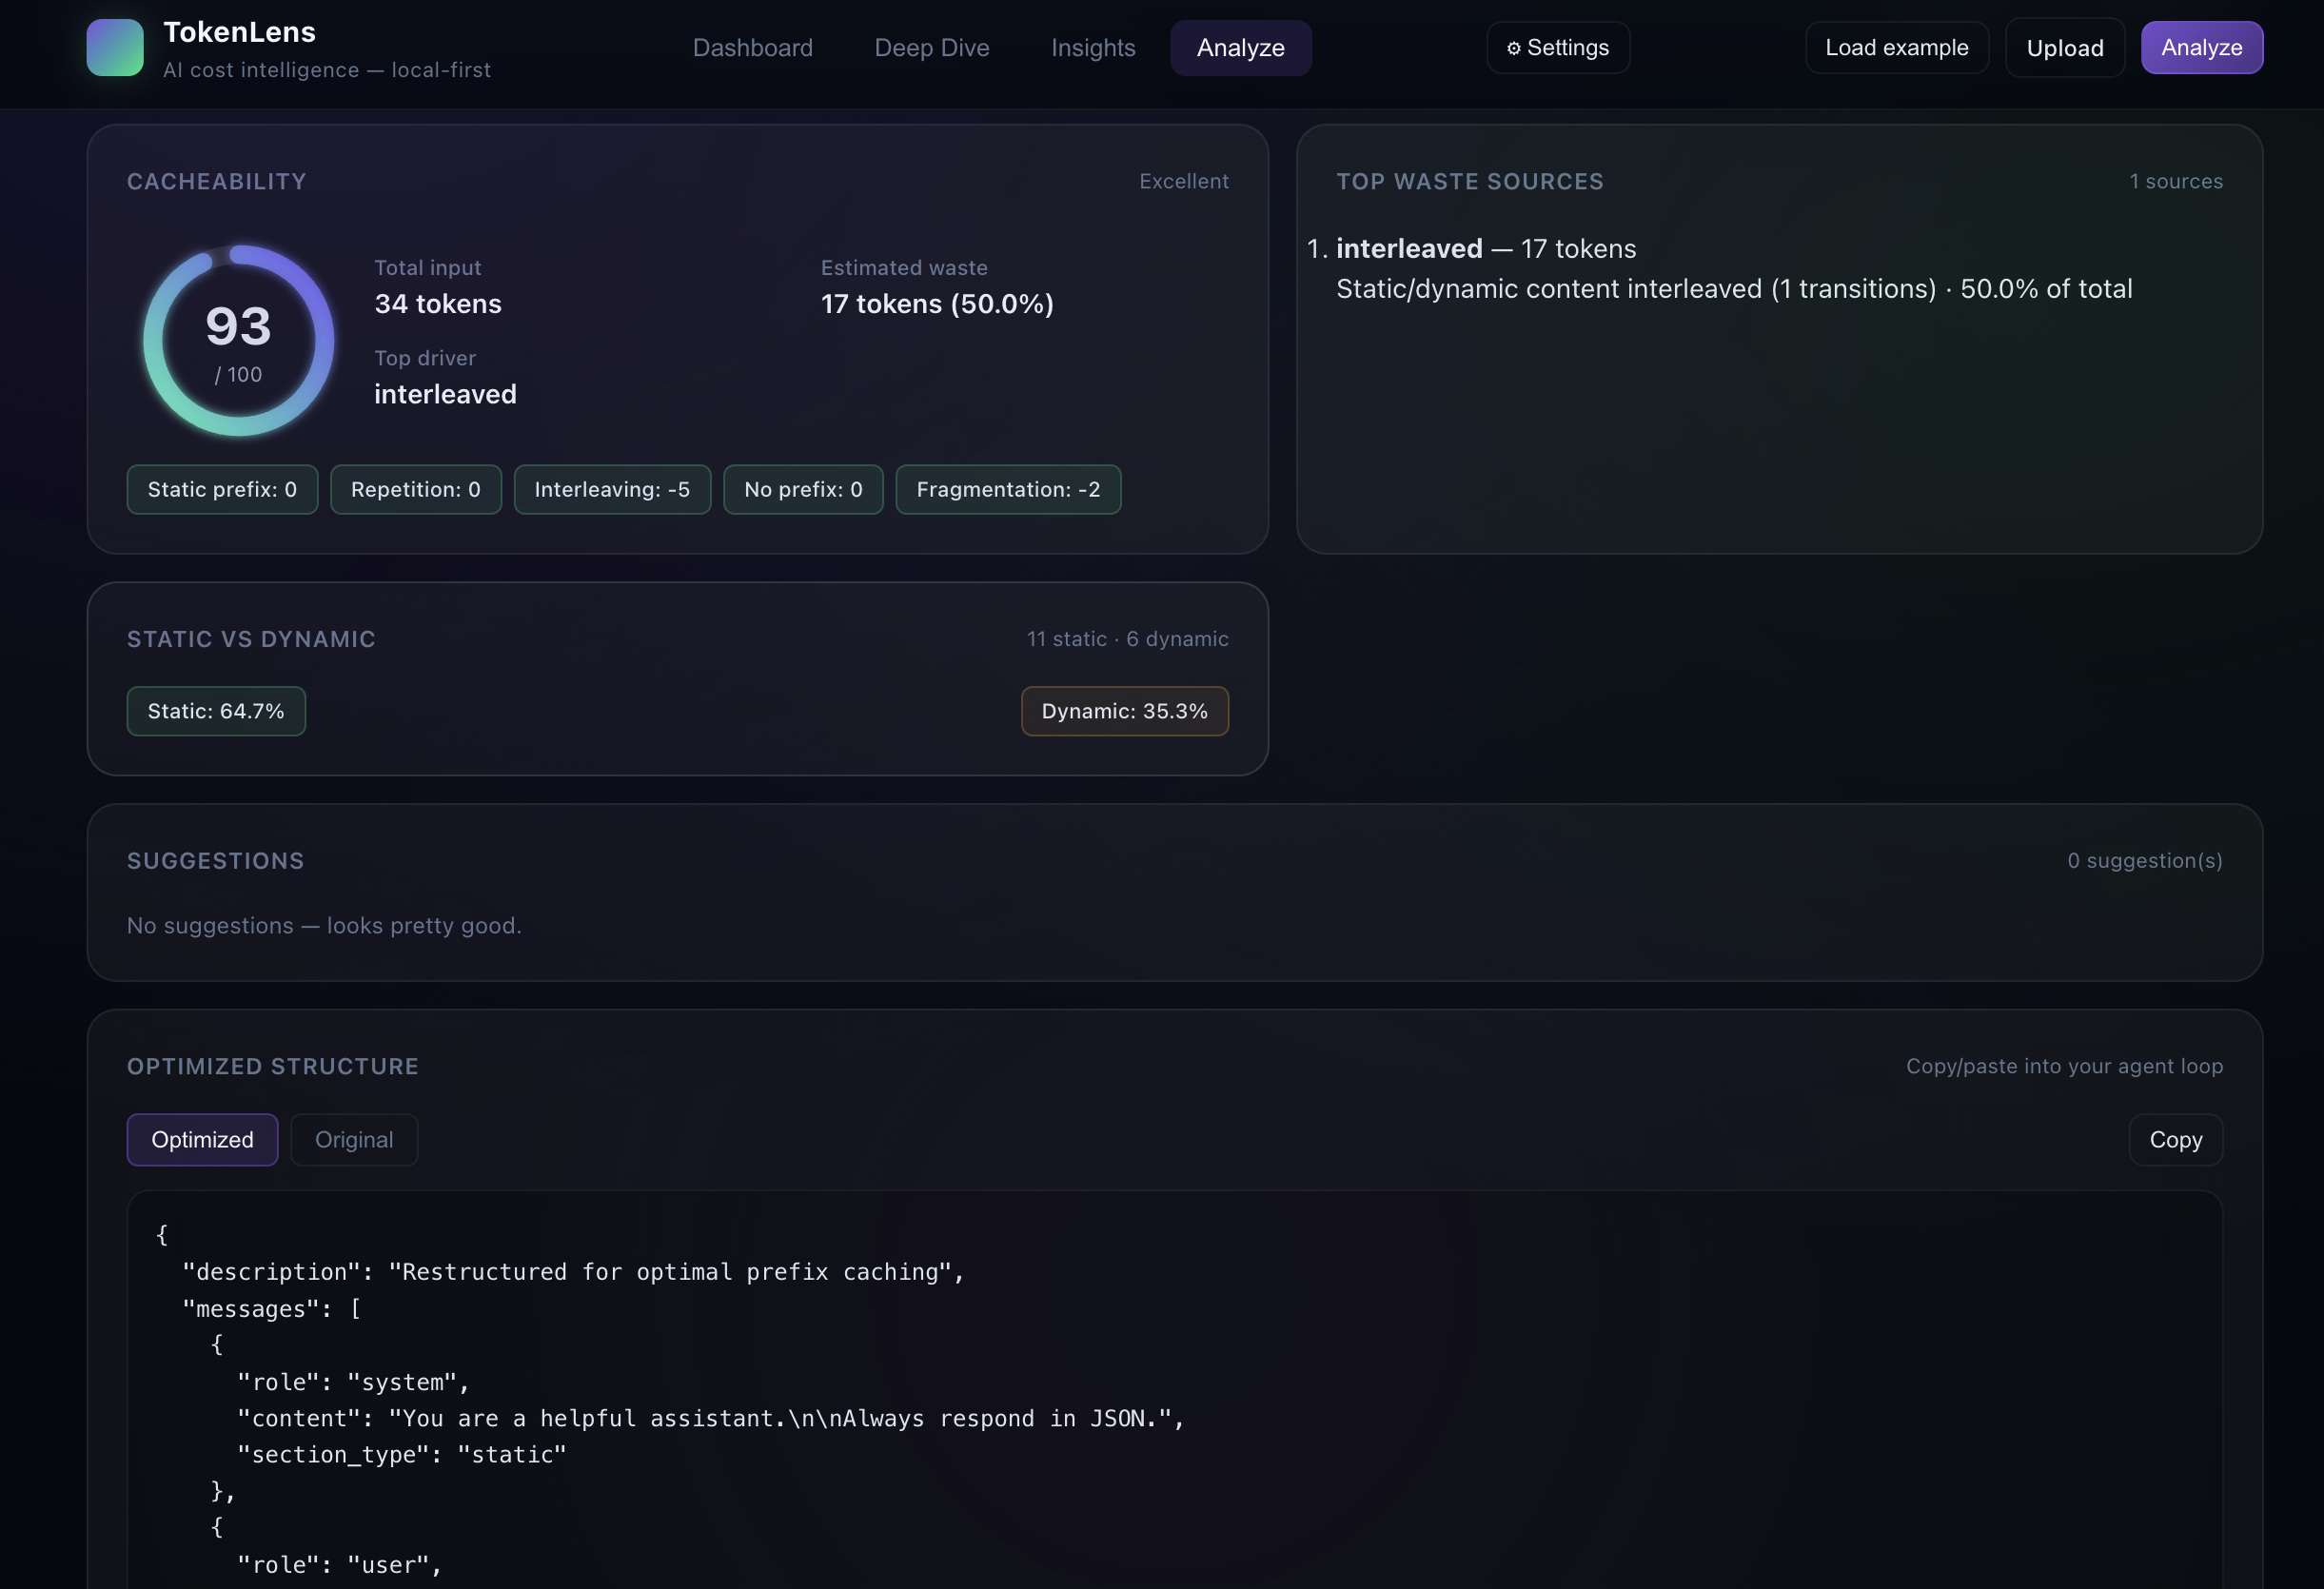The height and width of the screenshot is (1589, 2324).
Task: Select the Optimized structure tab
Action: pos(202,1140)
